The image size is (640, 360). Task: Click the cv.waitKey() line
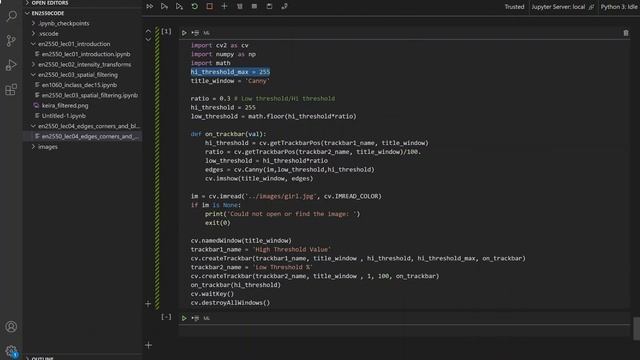click(212, 294)
